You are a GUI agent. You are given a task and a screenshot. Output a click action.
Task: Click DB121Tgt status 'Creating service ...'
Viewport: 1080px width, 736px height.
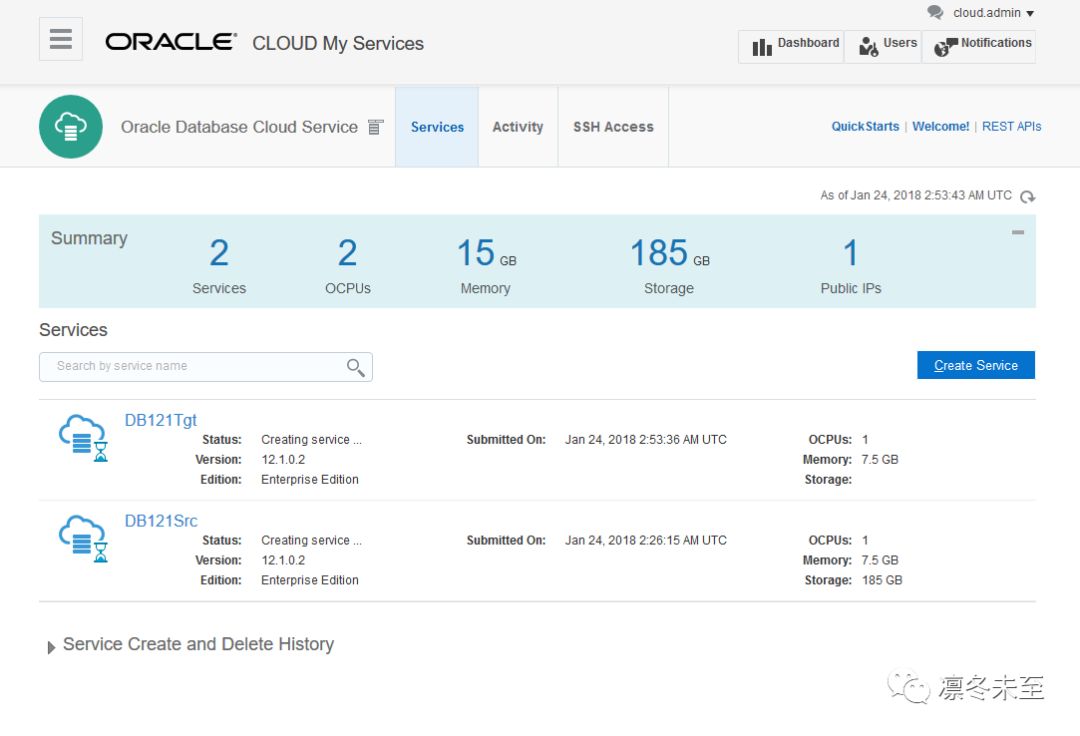click(311, 439)
